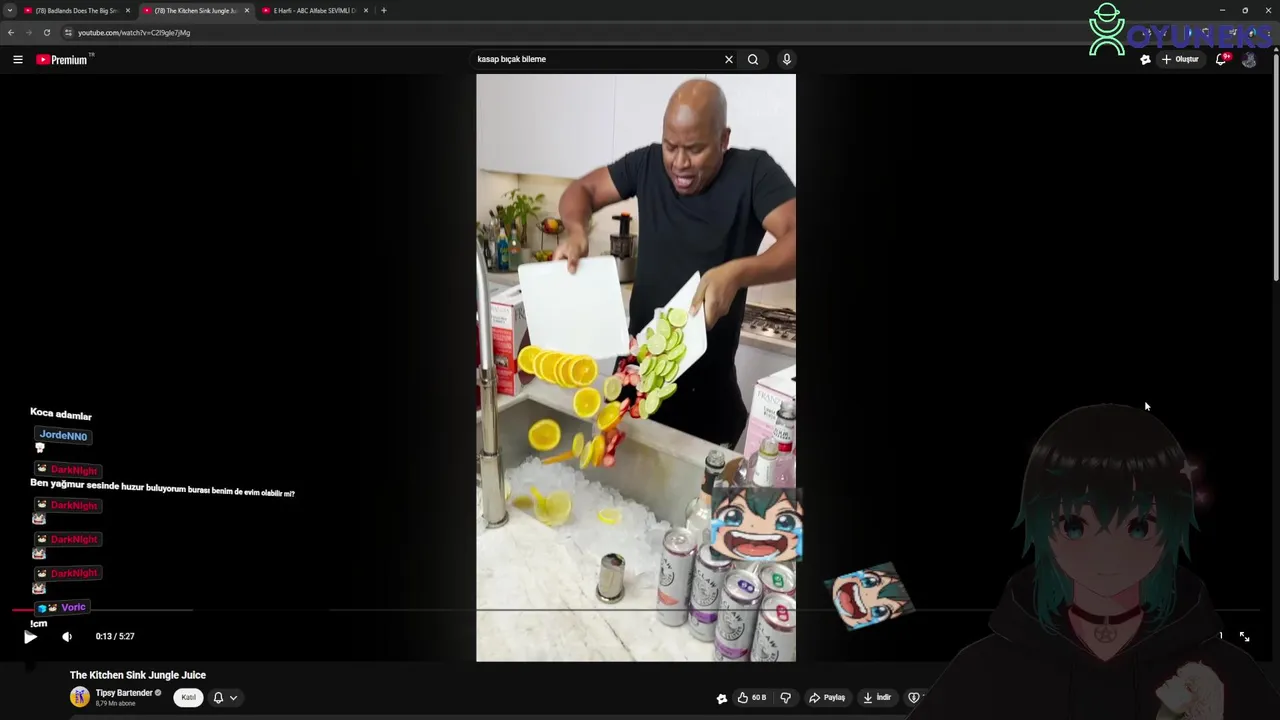Go back with the browser back arrow
The image size is (1280, 720).
[11, 32]
